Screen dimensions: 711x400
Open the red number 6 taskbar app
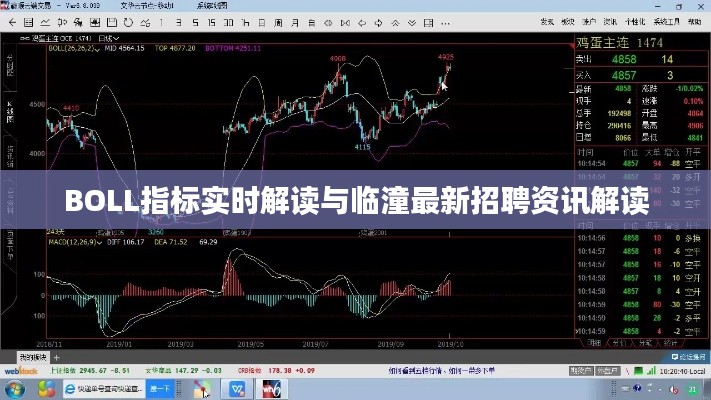[270, 387]
